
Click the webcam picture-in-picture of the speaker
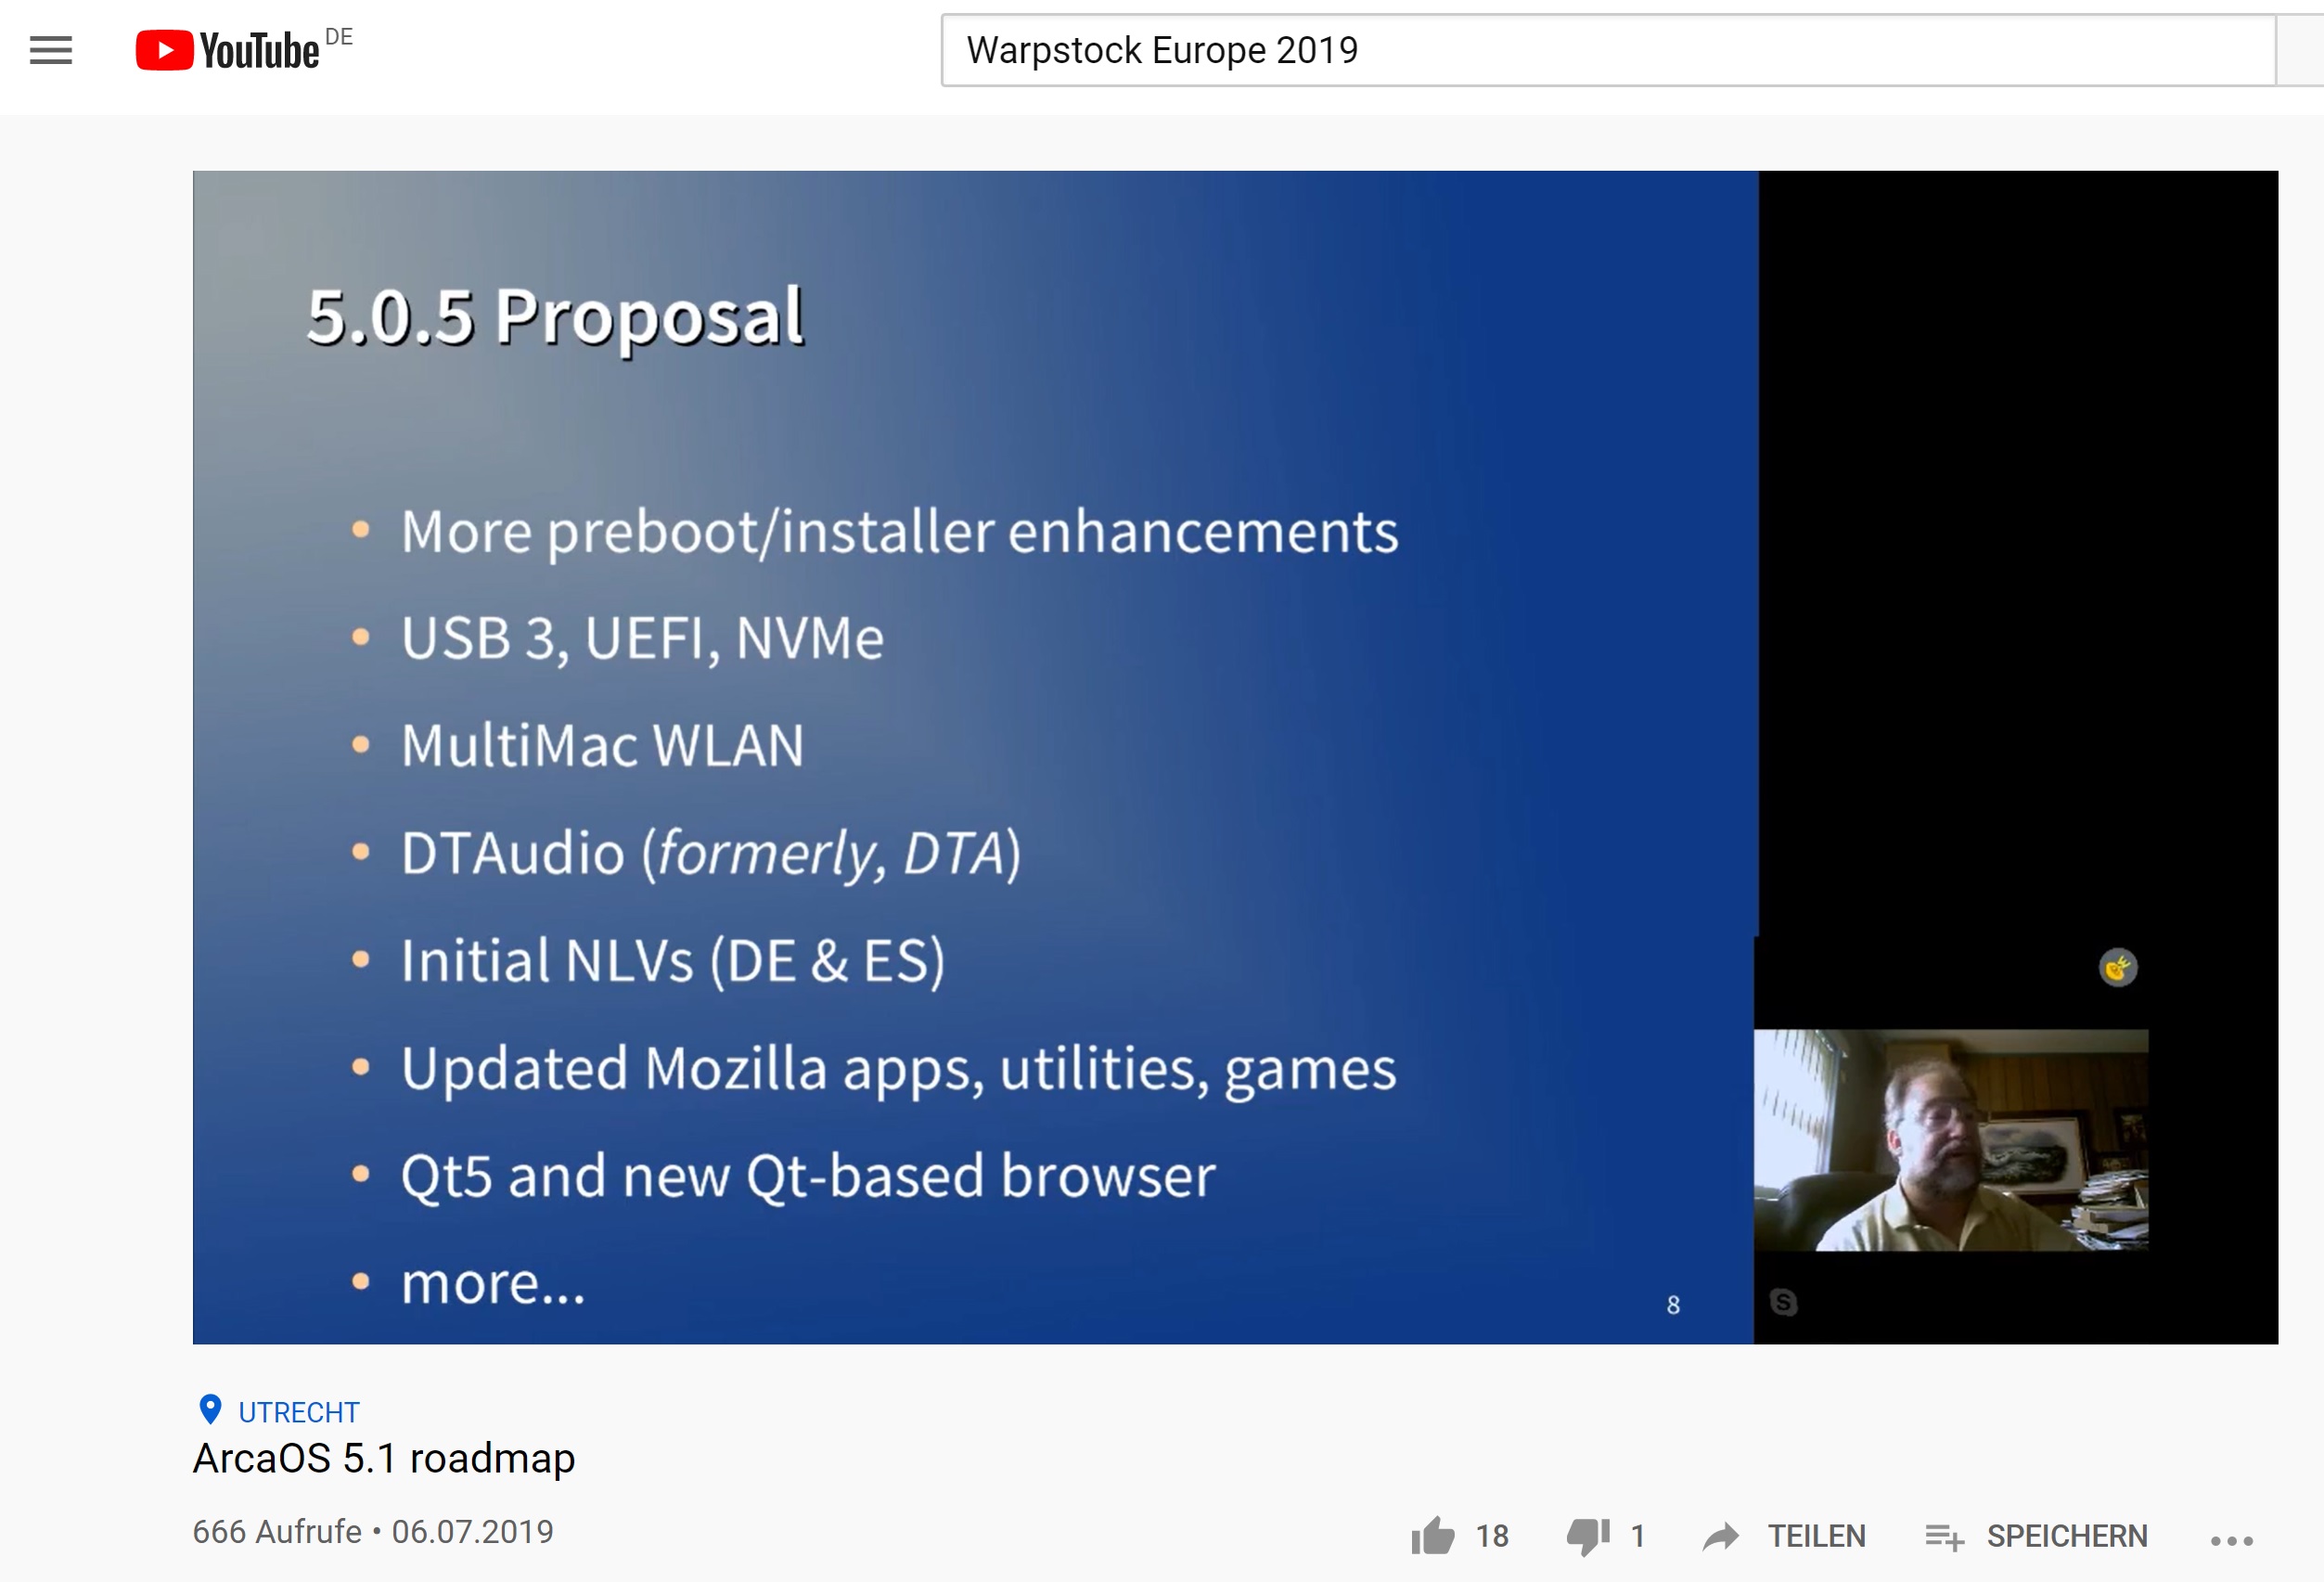coord(1951,1140)
